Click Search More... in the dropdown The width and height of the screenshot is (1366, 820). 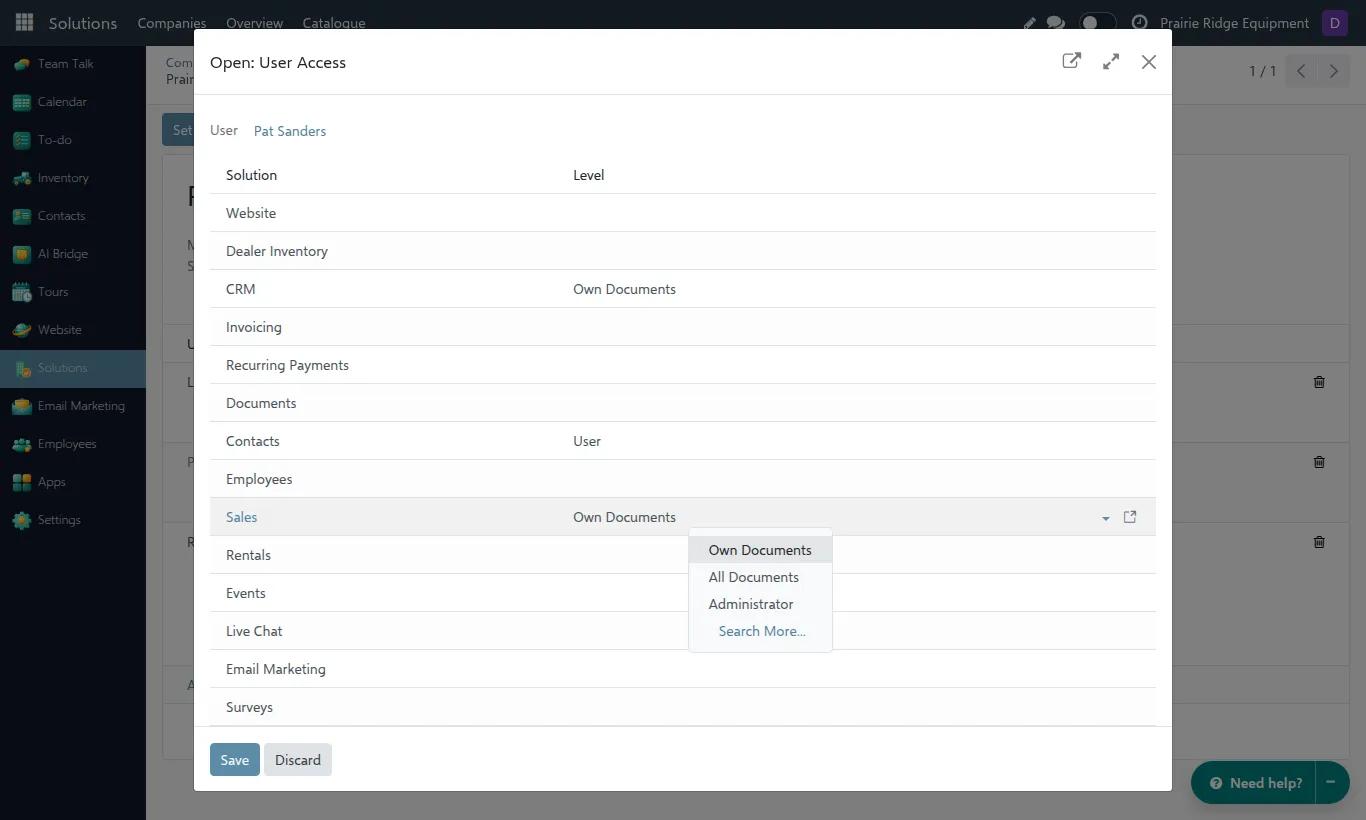[762, 631]
